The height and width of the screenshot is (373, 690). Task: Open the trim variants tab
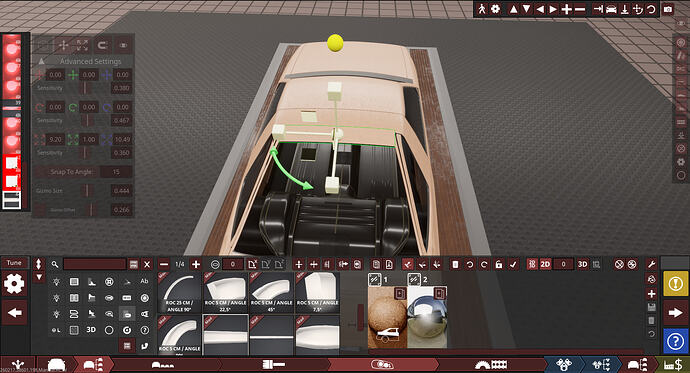click(x=93, y=365)
